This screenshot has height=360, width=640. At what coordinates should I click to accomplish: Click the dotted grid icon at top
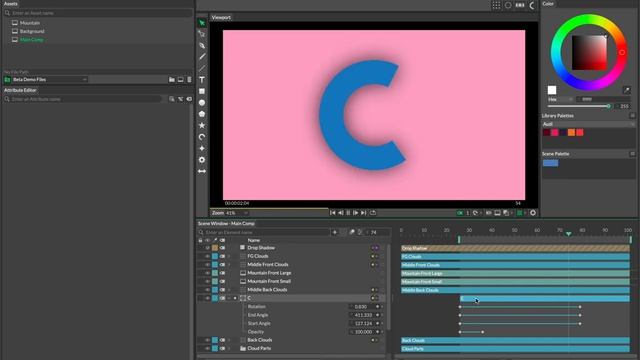(496, 5)
